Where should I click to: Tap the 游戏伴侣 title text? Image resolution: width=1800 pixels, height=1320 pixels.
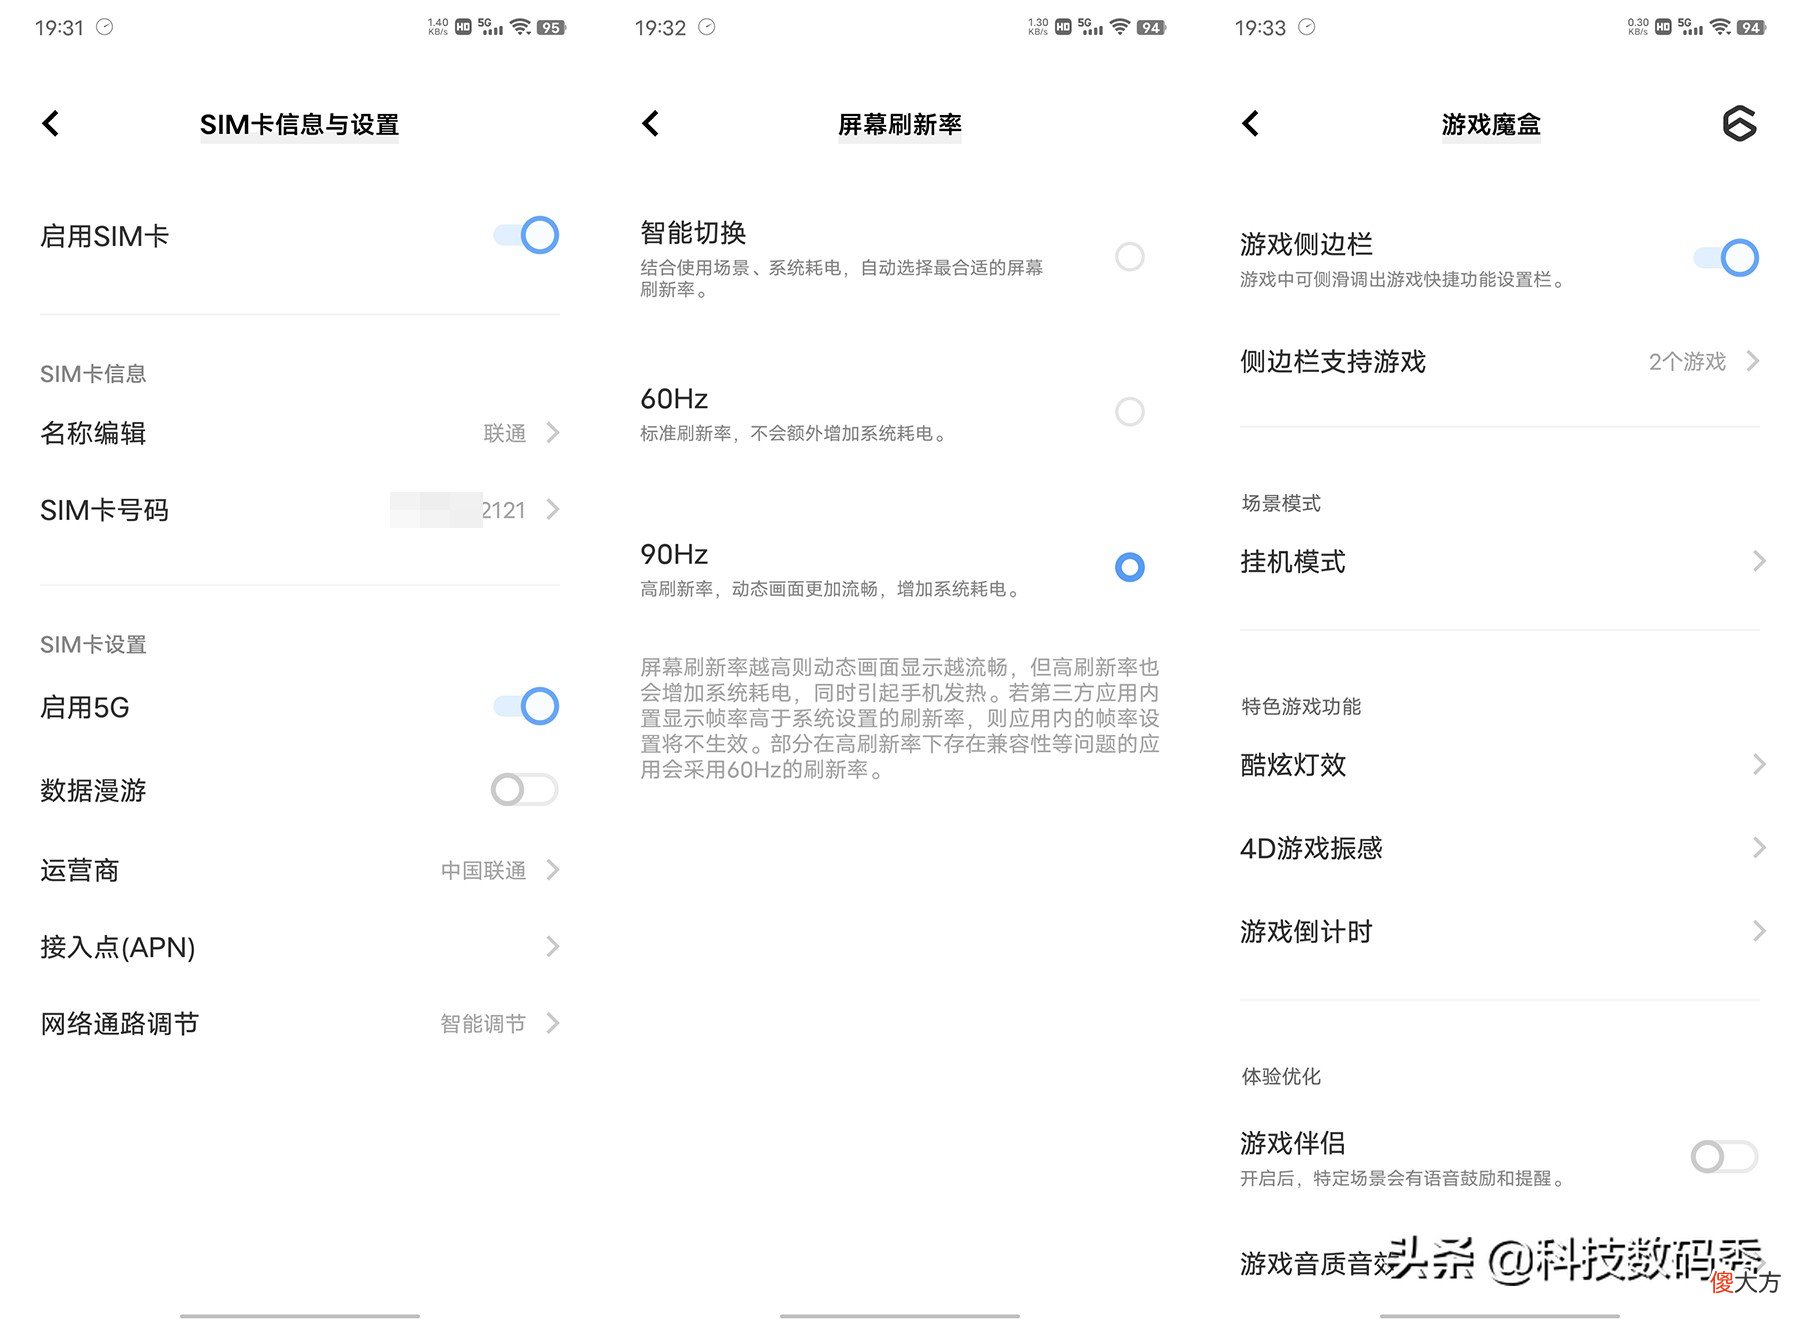point(1293,1142)
